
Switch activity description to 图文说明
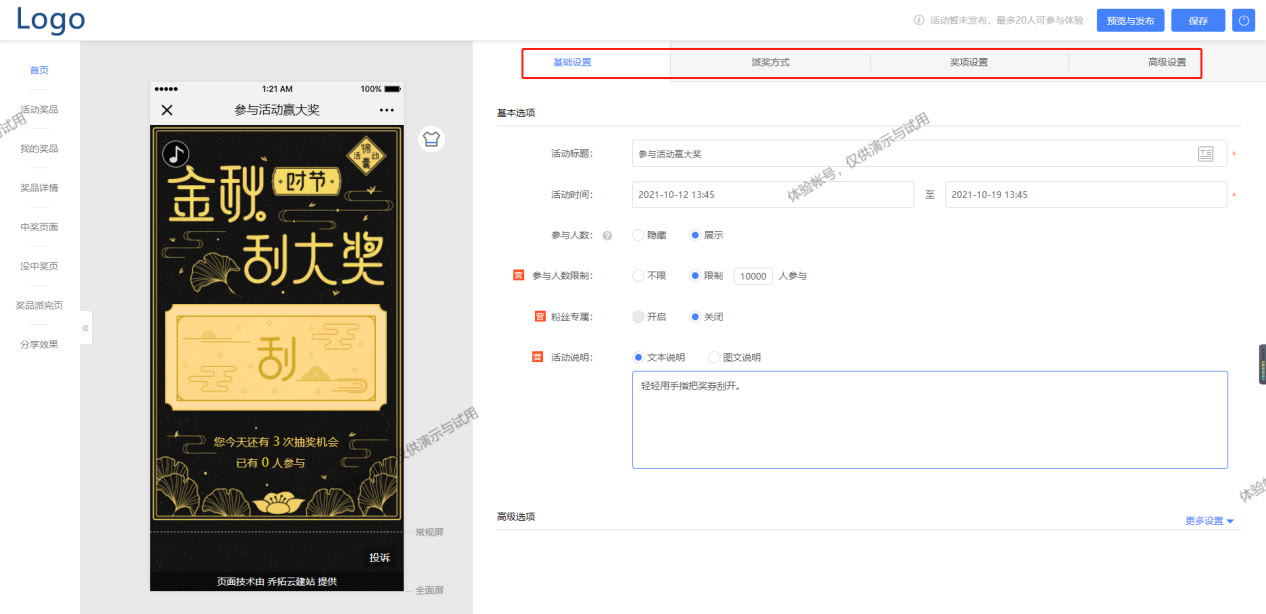[712, 357]
